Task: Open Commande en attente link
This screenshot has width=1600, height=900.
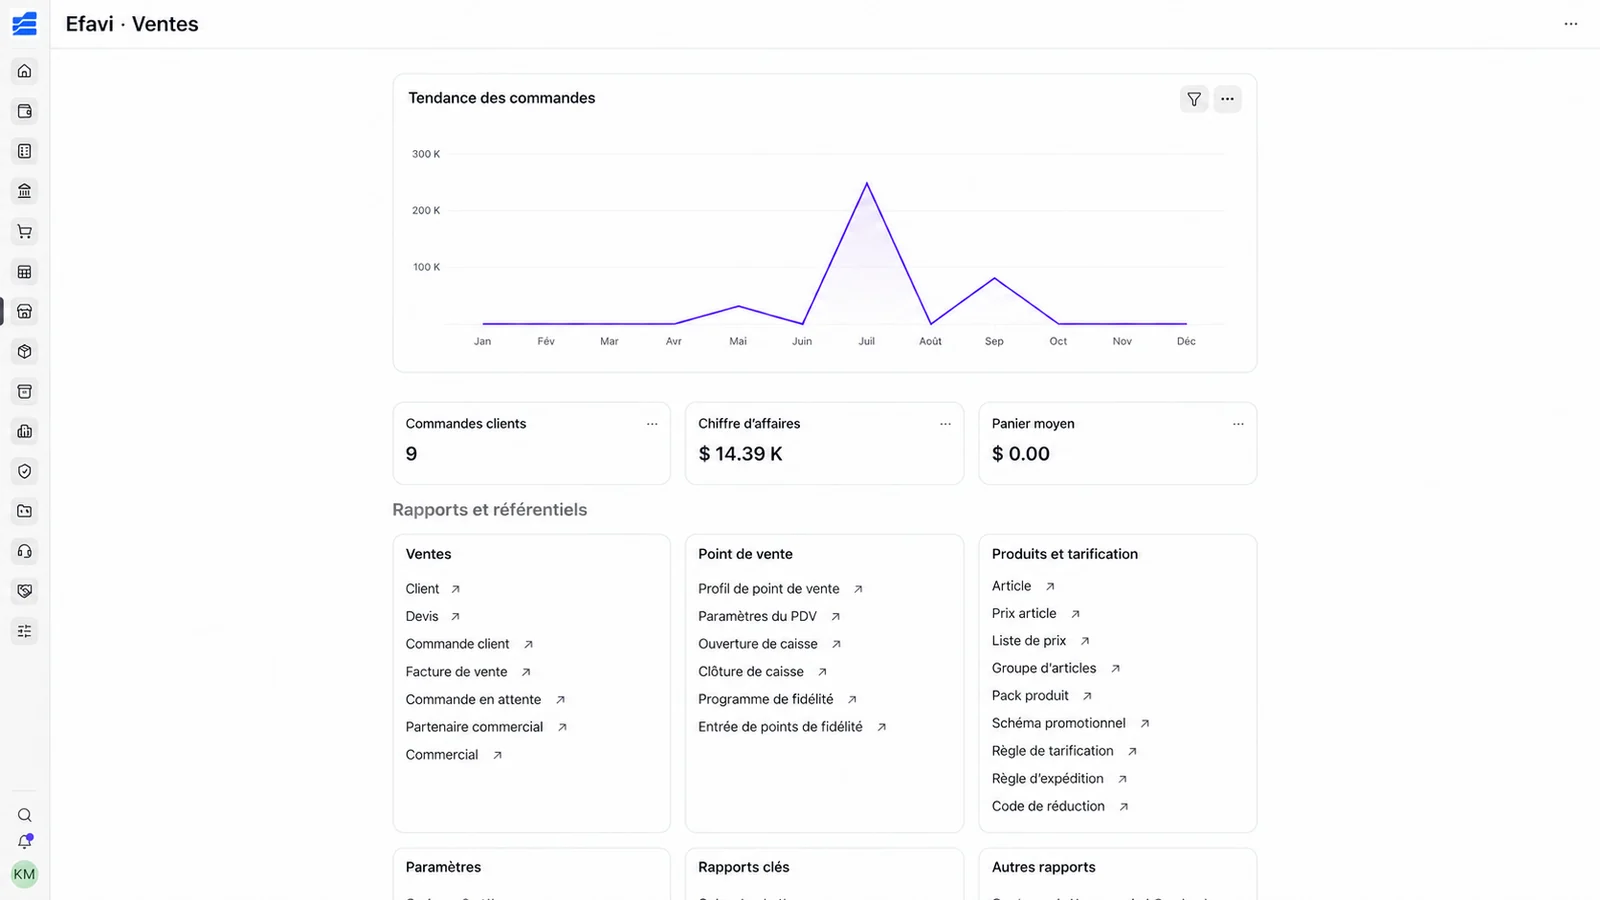Action: [486, 699]
